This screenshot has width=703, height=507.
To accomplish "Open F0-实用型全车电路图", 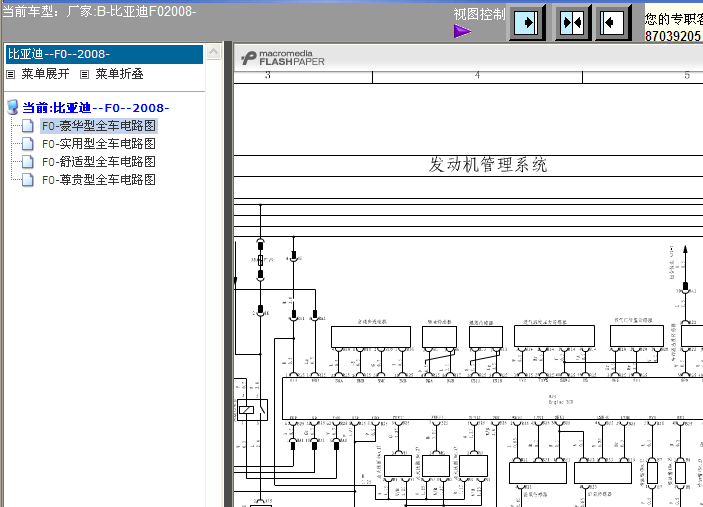I will click(99, 144).
